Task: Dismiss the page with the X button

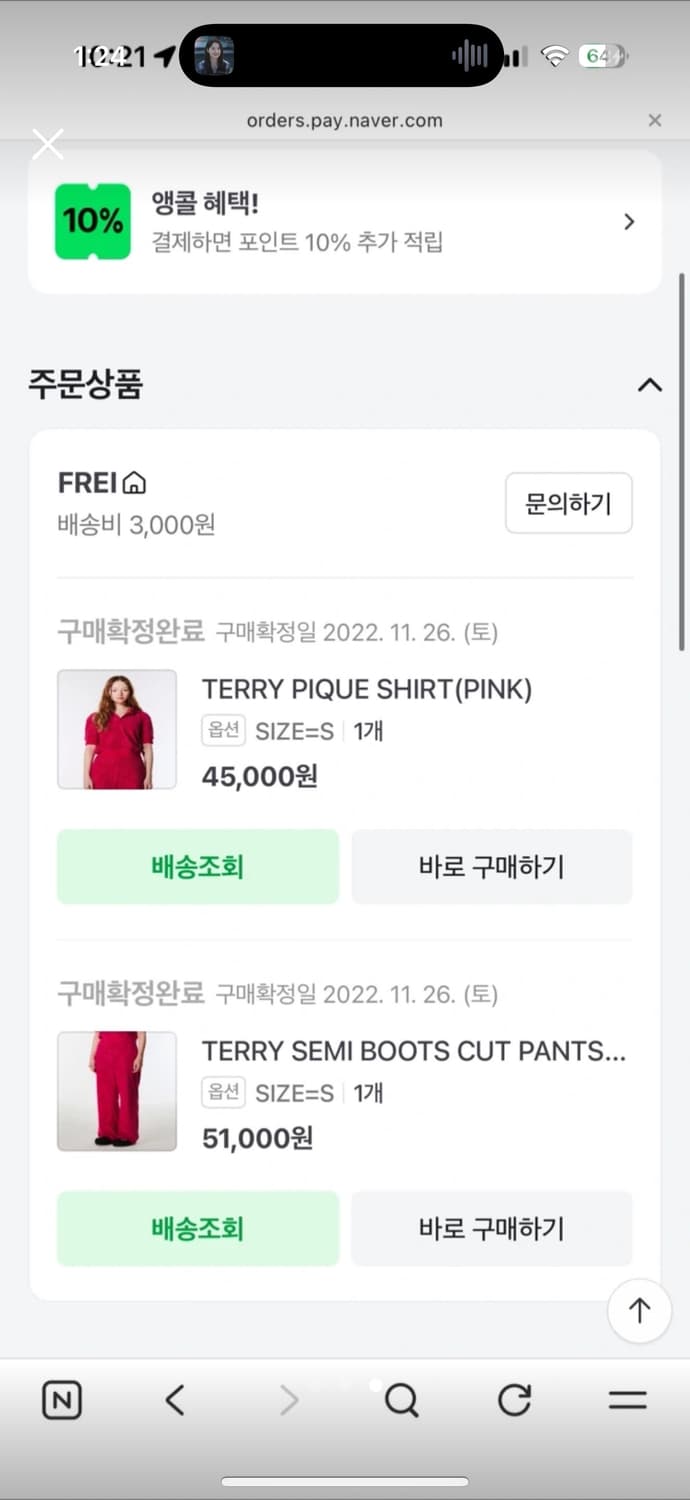Action: (x=47, y=144)
